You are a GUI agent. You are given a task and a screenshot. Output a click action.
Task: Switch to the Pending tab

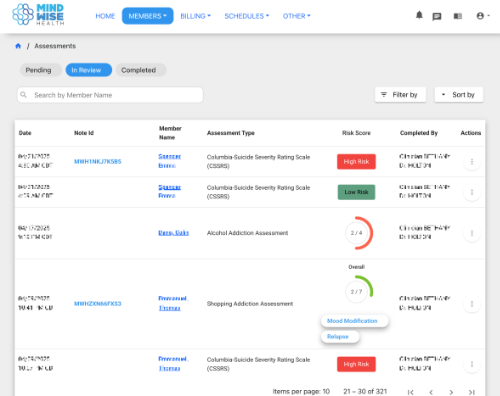[40, 70]
